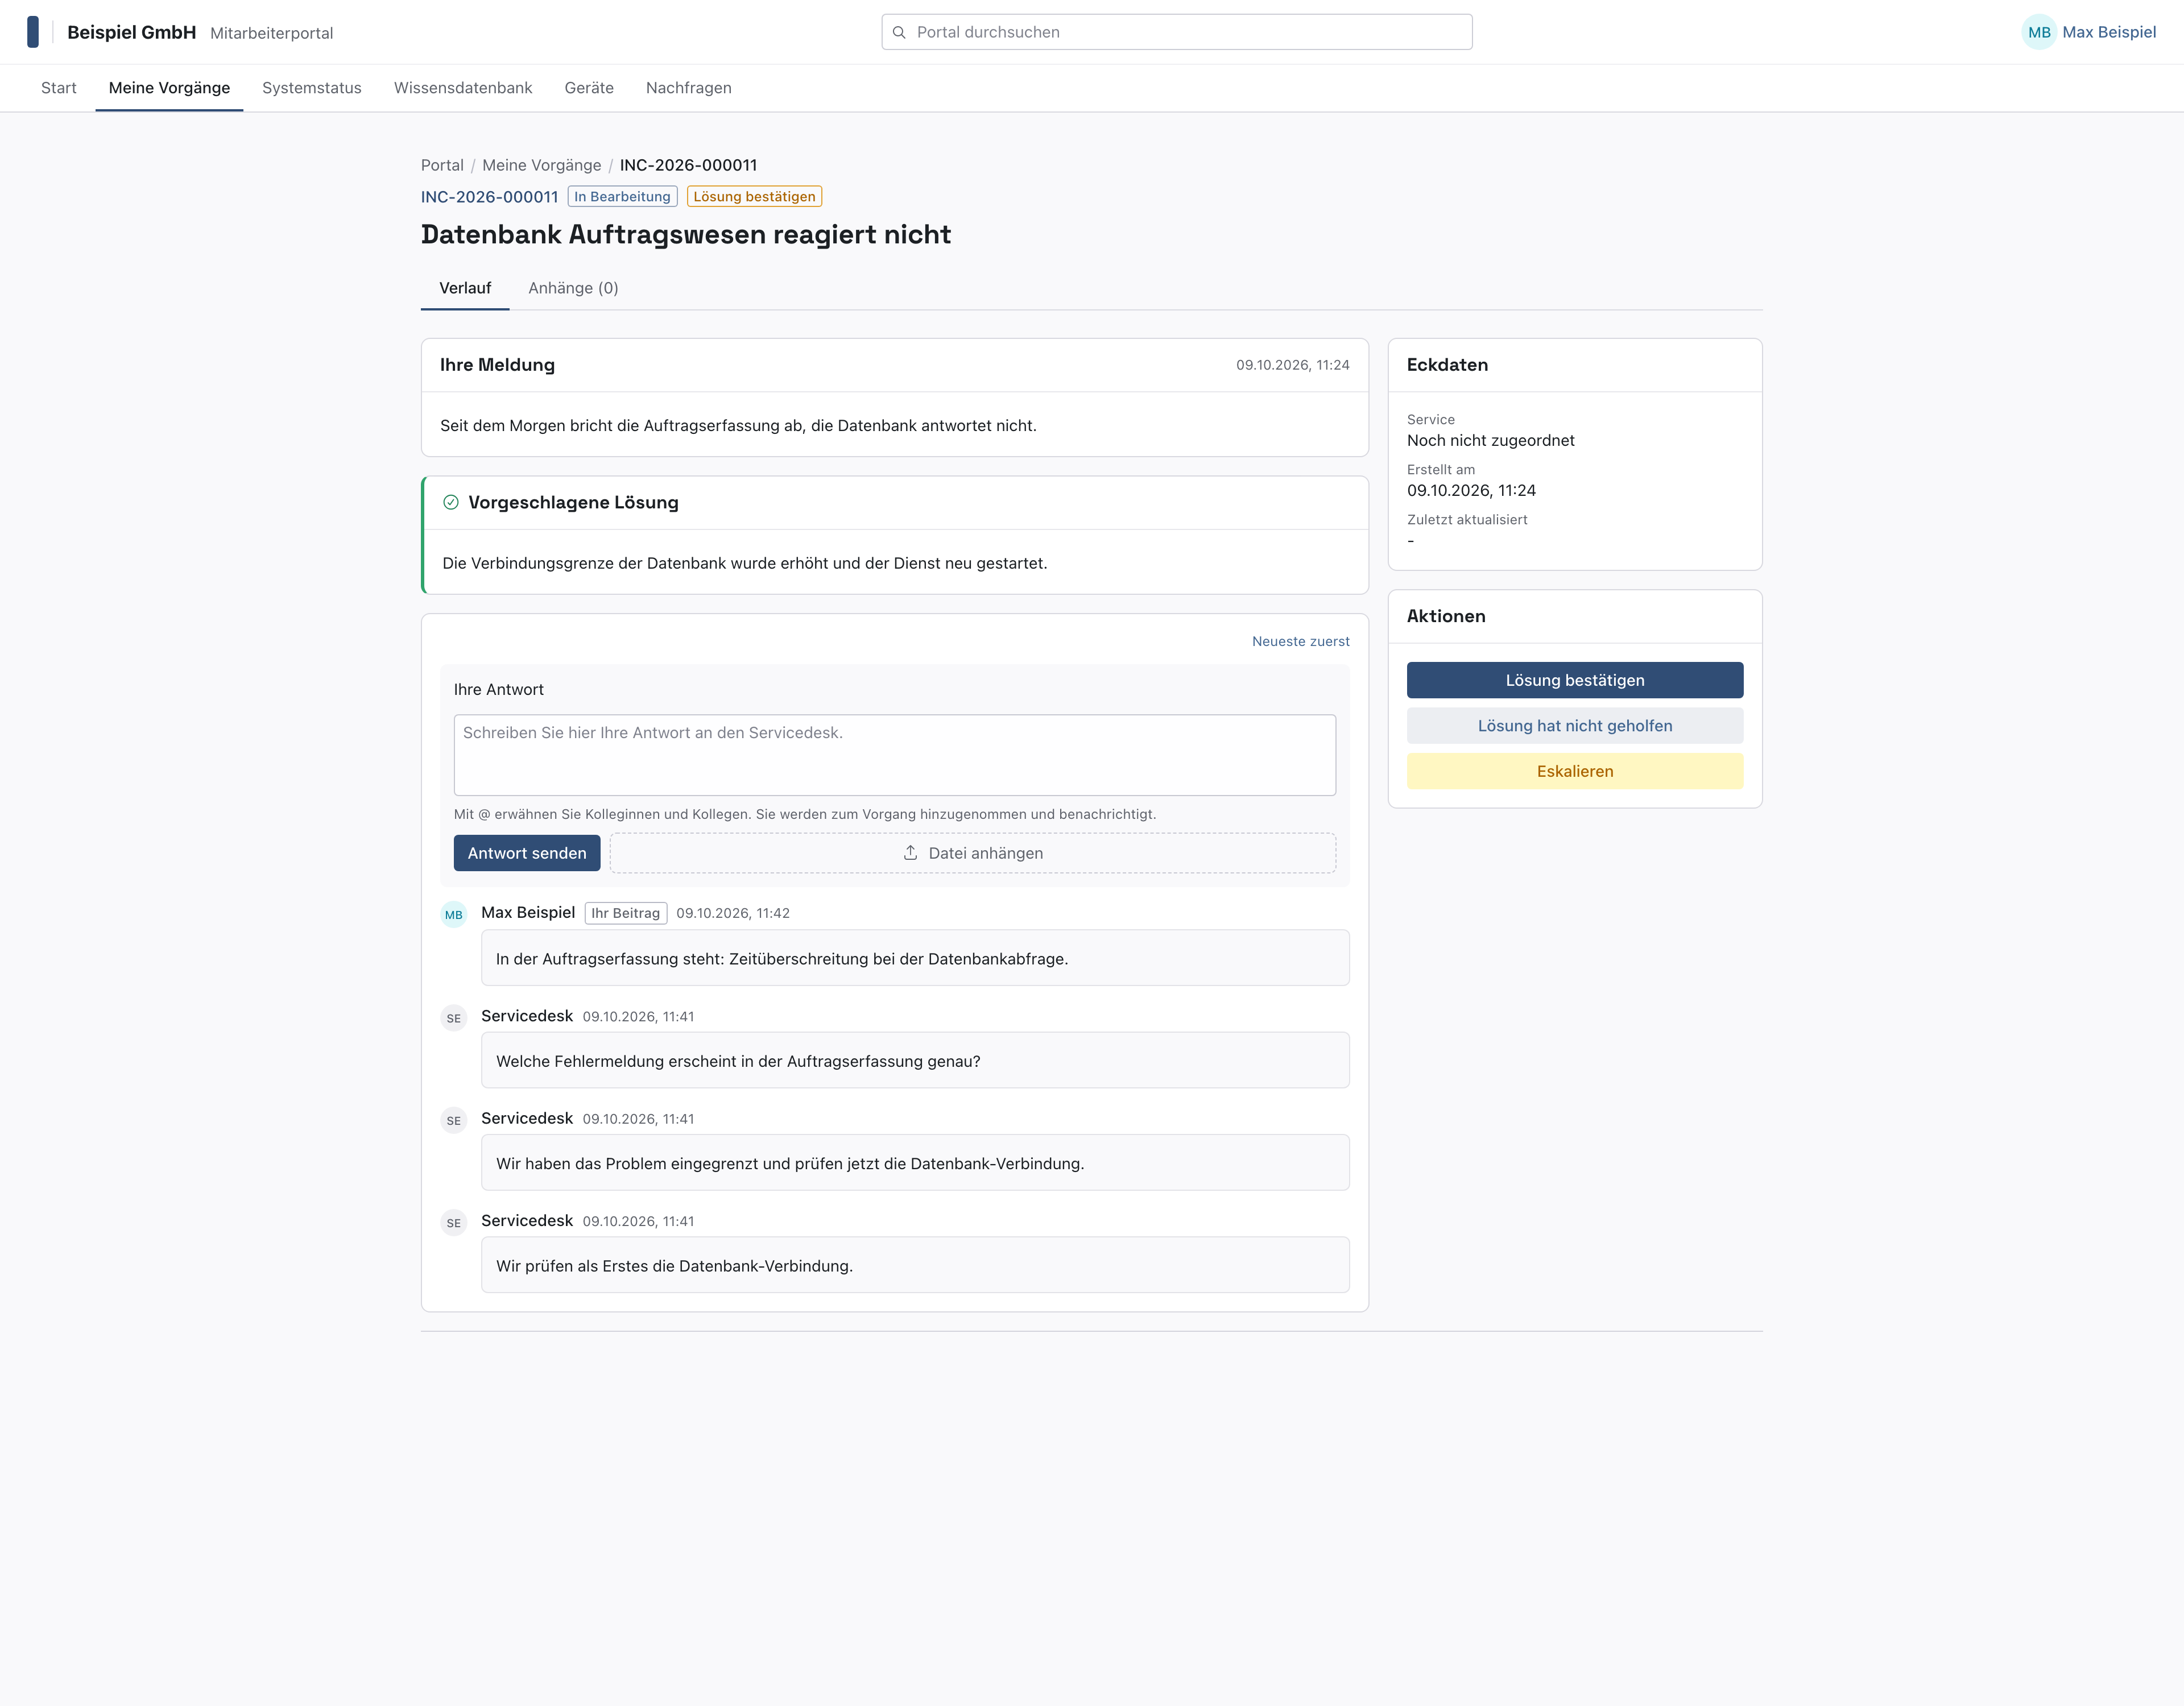Click Lösung hat nicht geholfen button
The image size is (2184, 1706).
click(1575, 726)
